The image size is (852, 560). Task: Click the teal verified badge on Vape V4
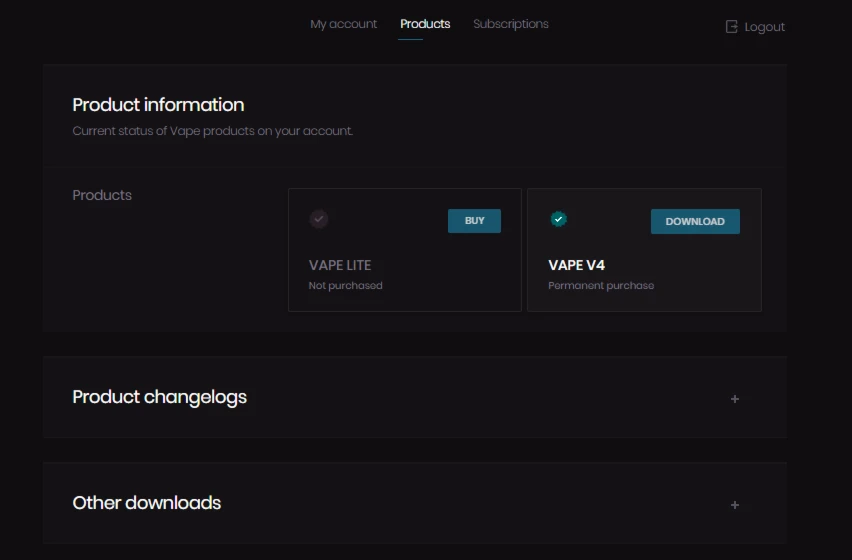tap(559, 219)
